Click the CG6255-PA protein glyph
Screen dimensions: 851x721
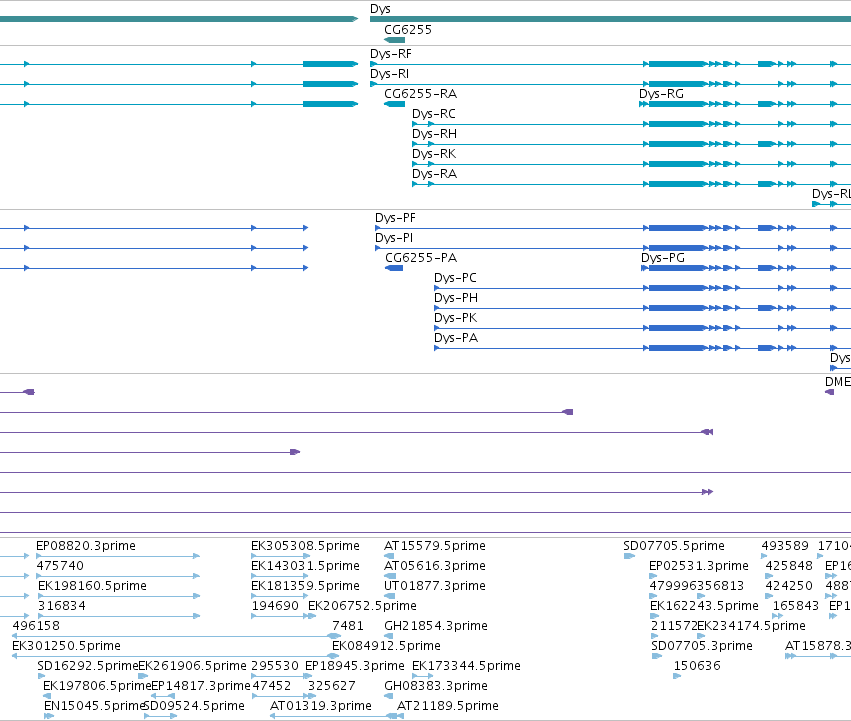point(394,268)
